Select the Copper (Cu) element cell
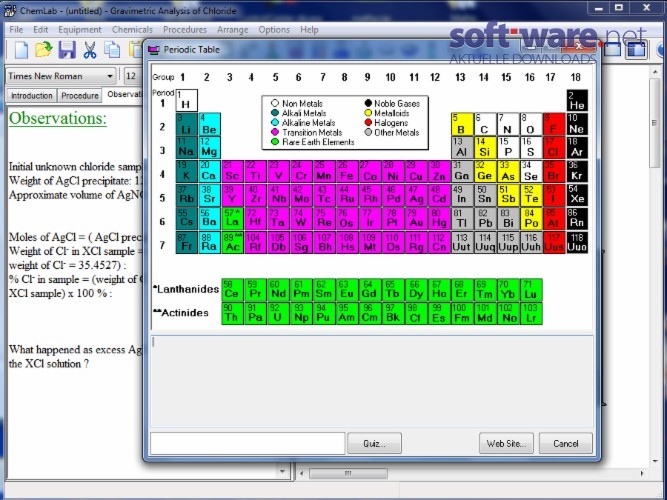Screen dimensions: 667x500 (x=416, y=171)
